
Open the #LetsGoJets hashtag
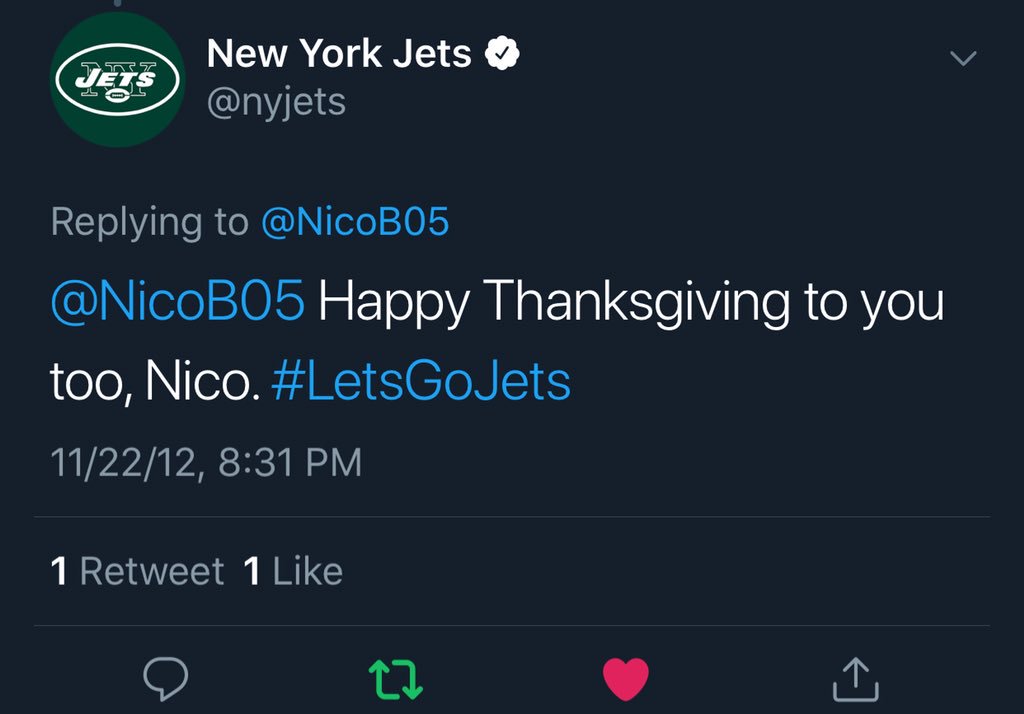(x=421, y=381)
